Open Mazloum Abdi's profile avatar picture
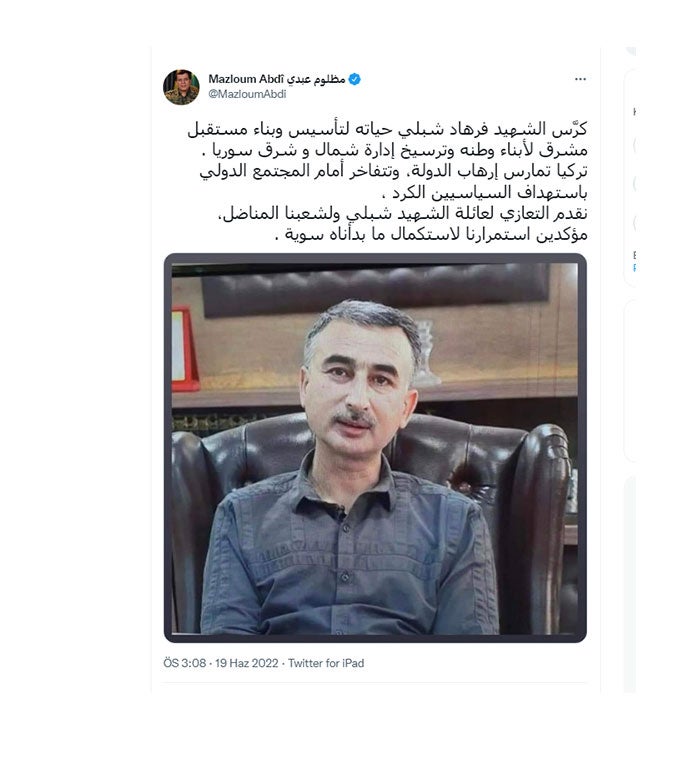The width and height of the screenshot is (693, 774). (181, 87)
